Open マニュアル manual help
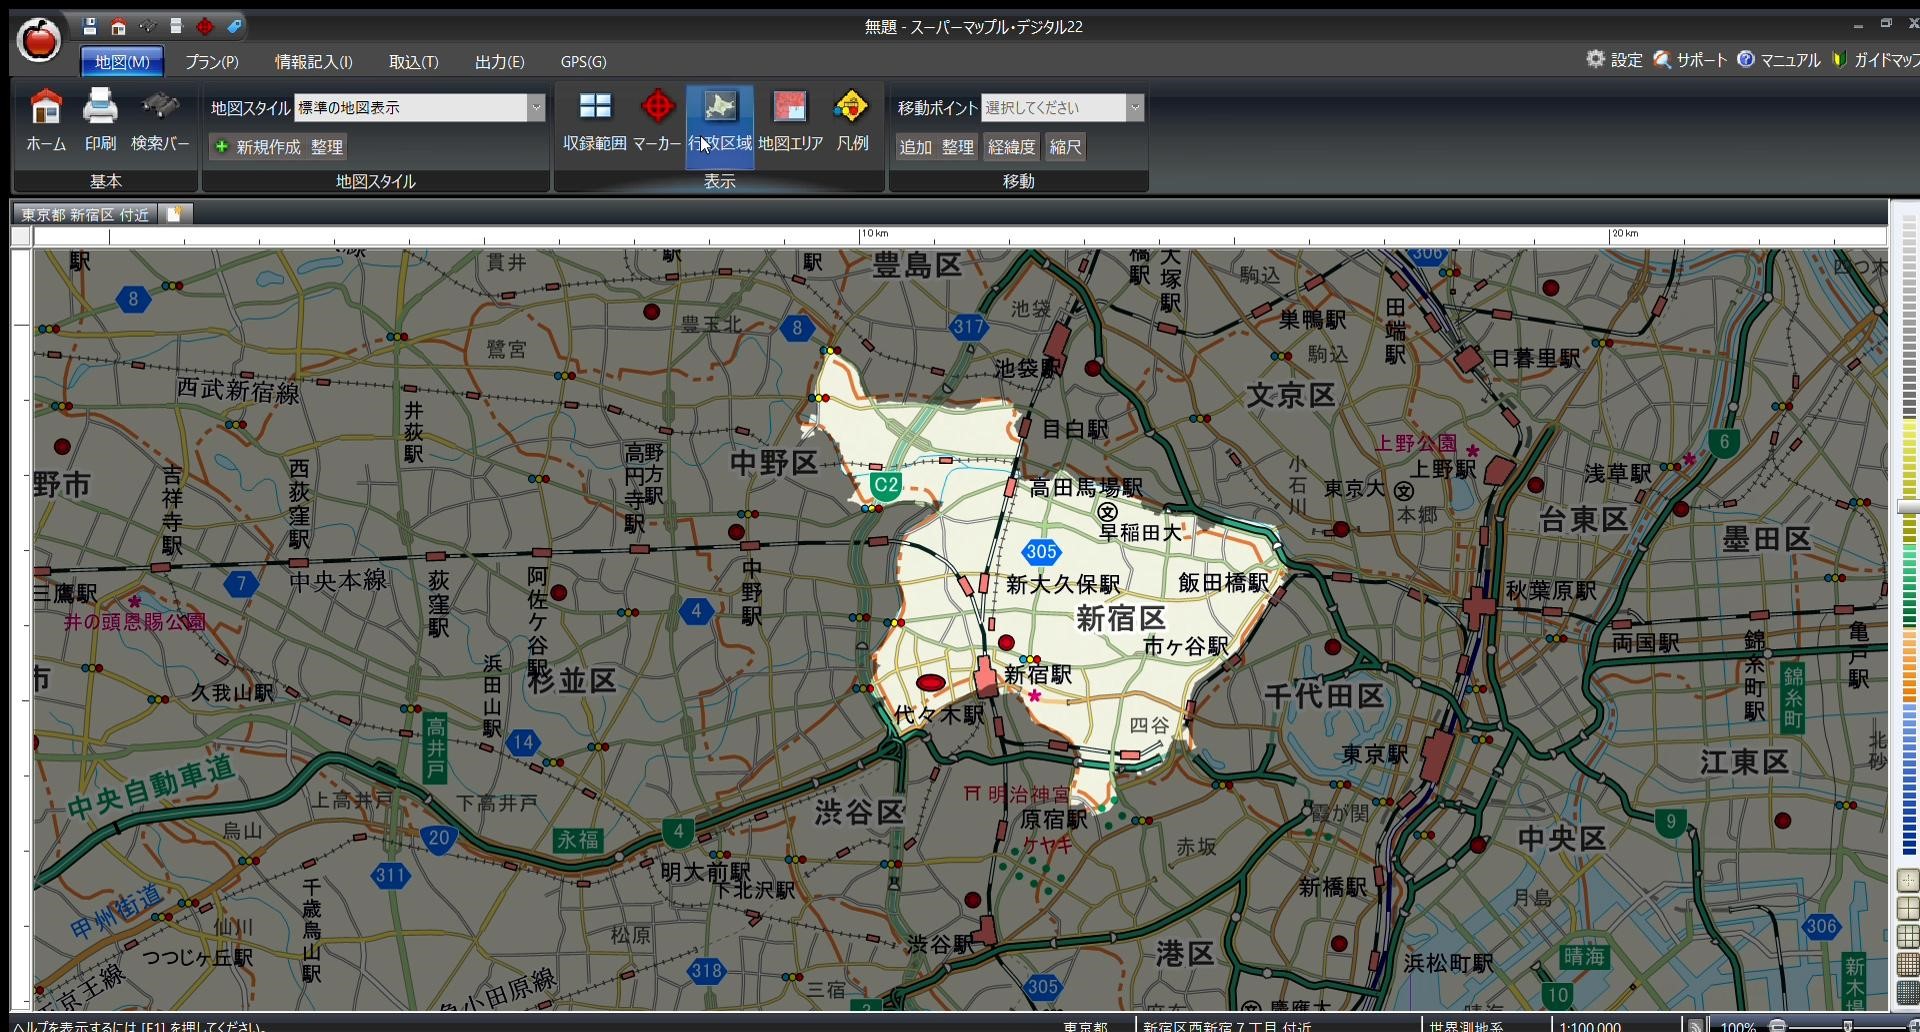 [x=1779, y=60]
